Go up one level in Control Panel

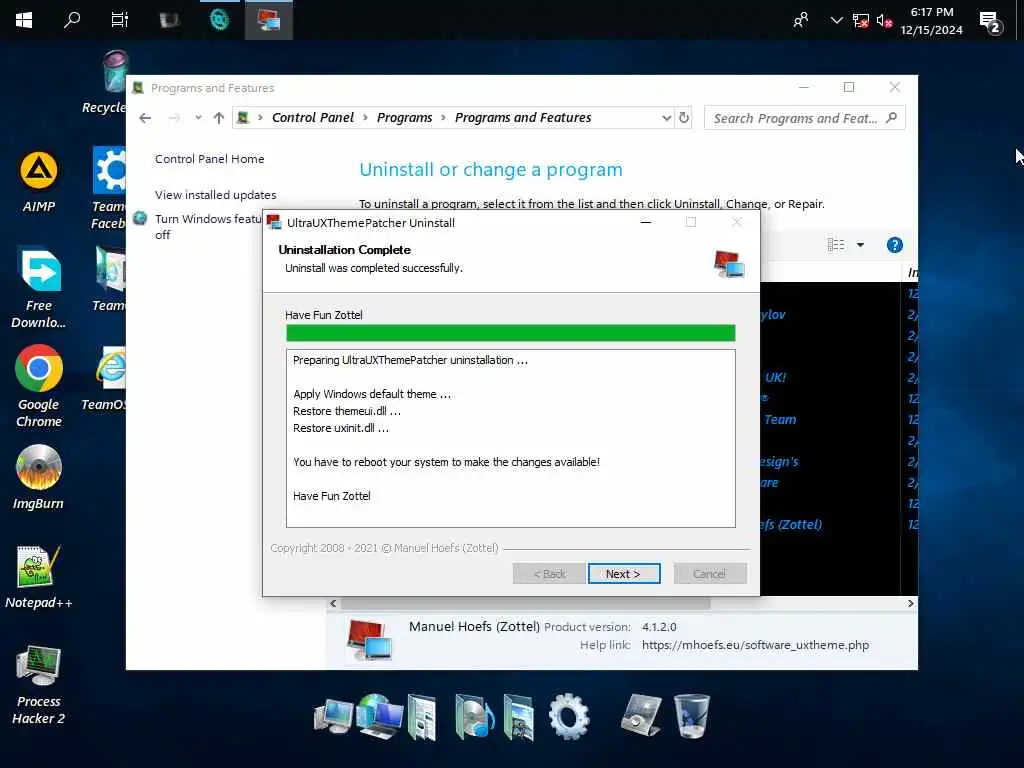point(219,118)
